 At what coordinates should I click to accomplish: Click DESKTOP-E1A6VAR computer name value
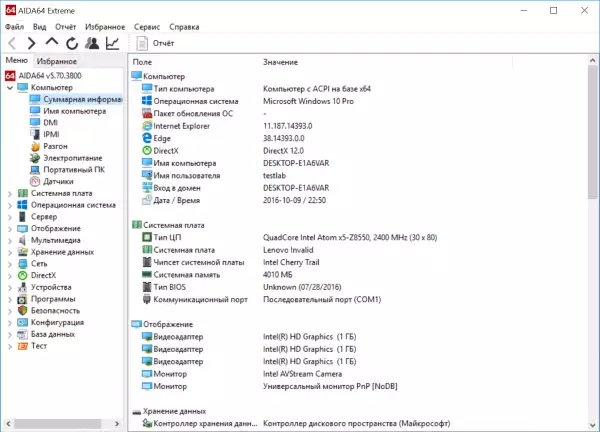(x=296, y=163)
